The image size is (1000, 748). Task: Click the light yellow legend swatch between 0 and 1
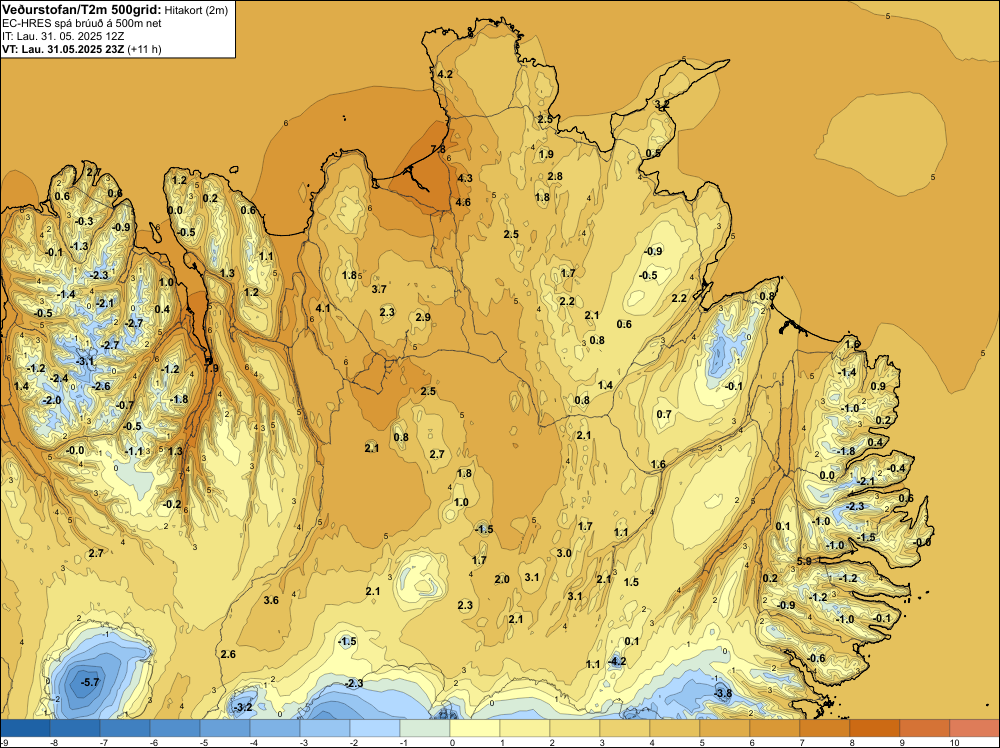click(474, 728)
